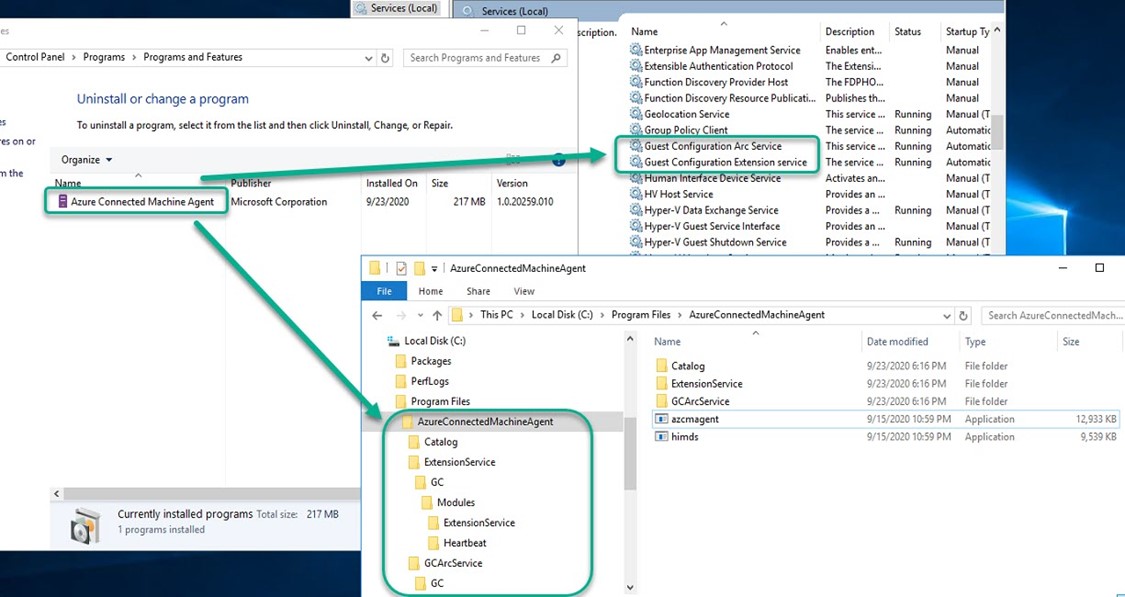Click the Catalog folder icon in file list
1125x597 pixels.
(x=661, y=366)
